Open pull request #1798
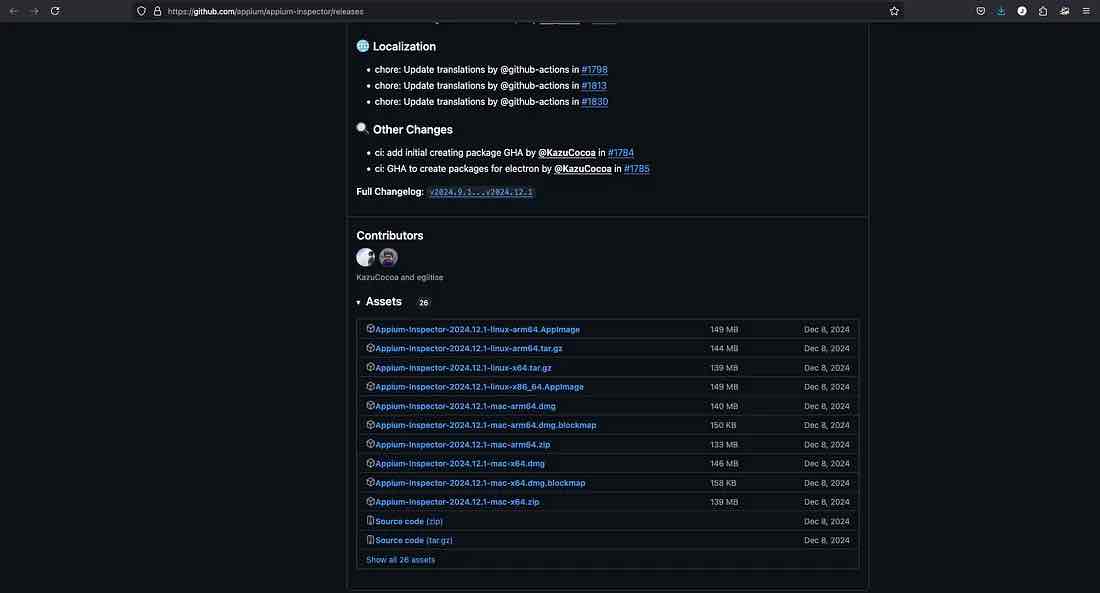The height and width of the screenshot is (593, 1100). (594, 69)
